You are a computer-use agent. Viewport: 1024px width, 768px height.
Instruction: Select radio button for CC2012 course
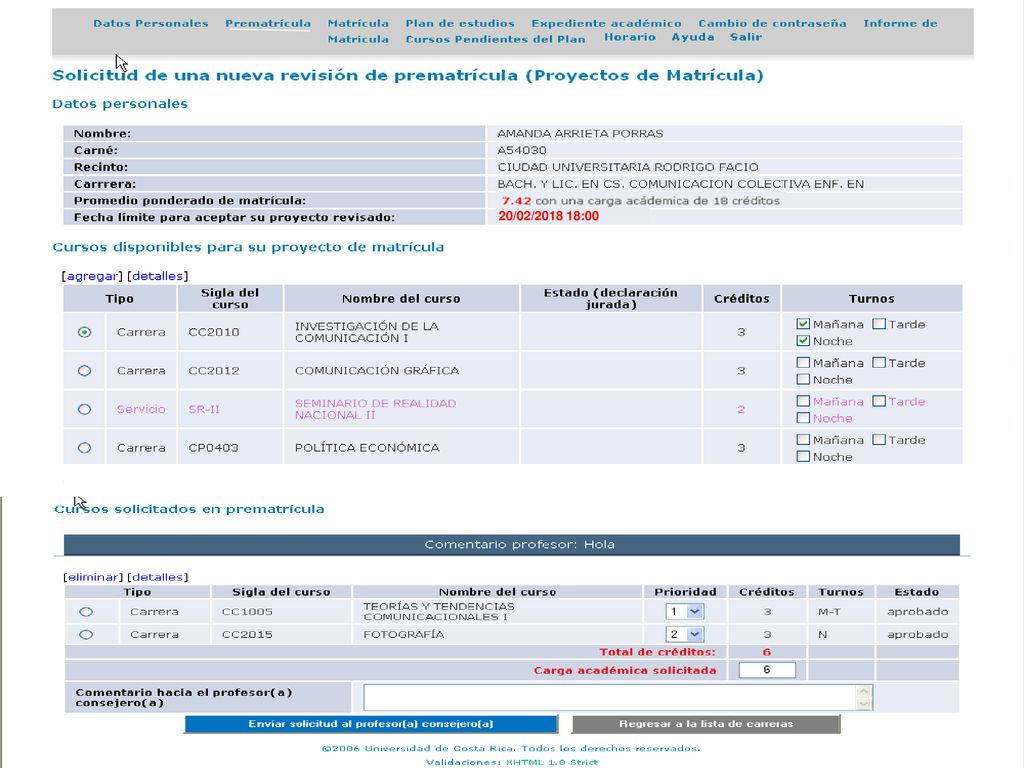coord(84,370)
